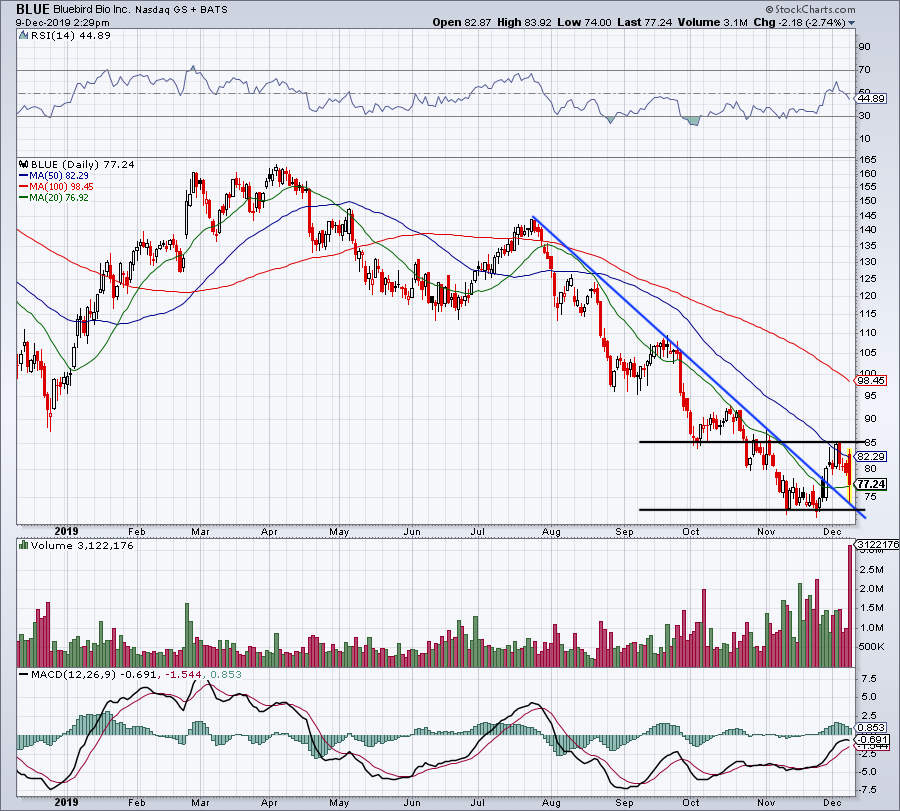The image size is (900, 811).
Task: Click the Open 82.87 header value
Action: tap(461, 22)
